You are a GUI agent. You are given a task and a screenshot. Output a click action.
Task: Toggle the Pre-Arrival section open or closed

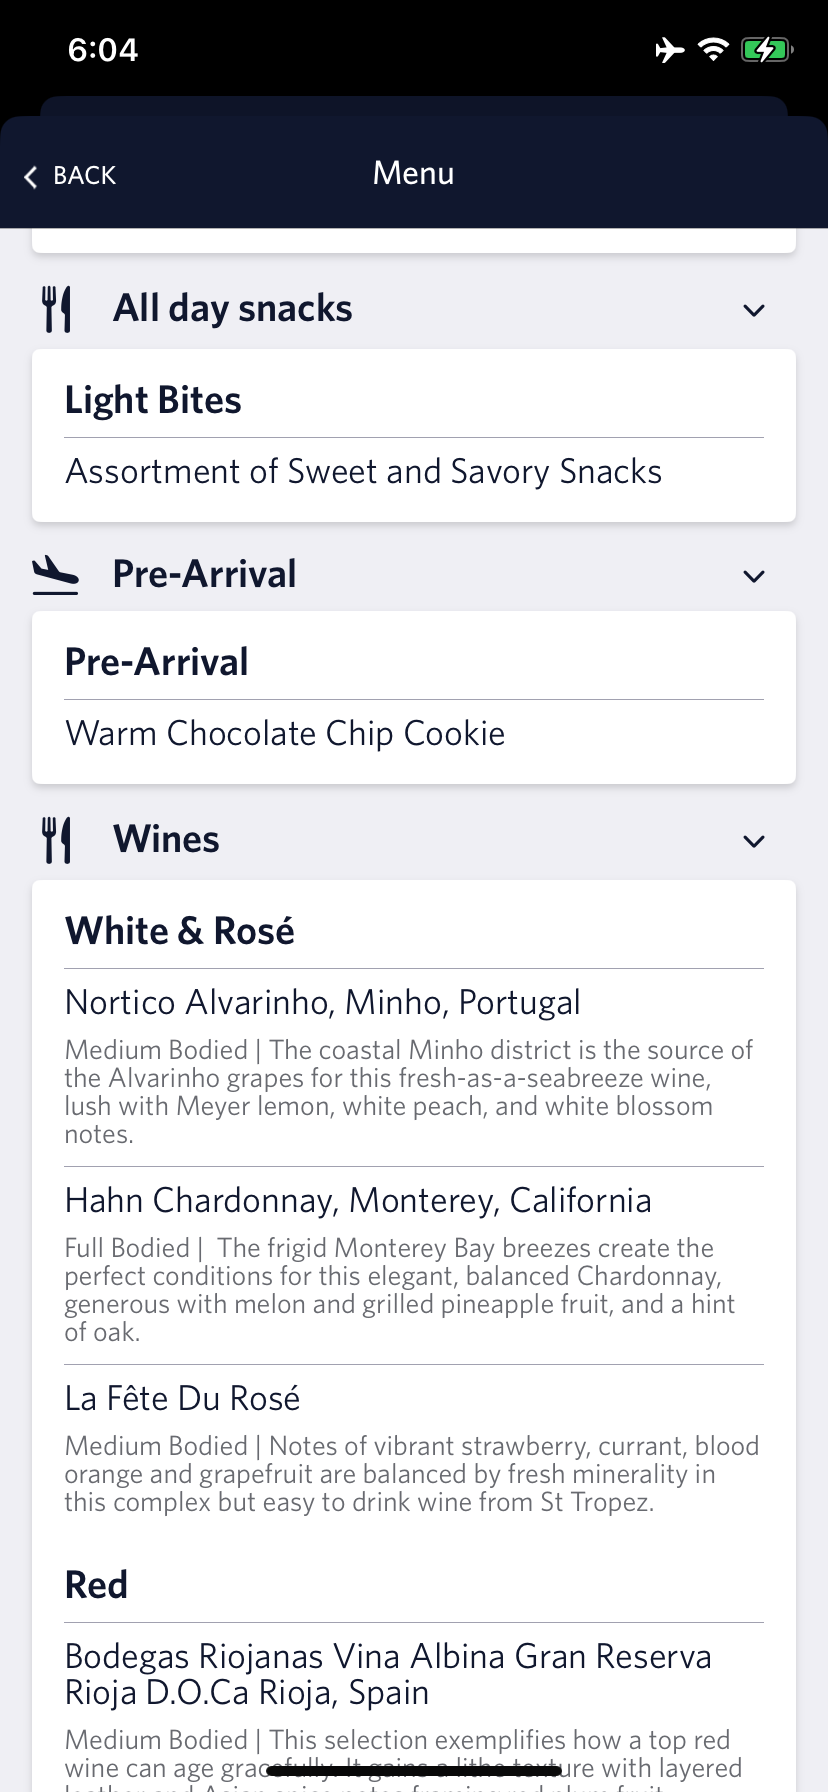point(753,576)
